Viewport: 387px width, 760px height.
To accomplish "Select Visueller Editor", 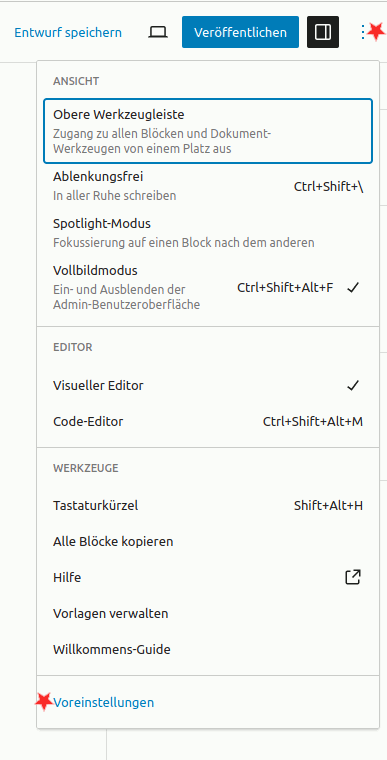I will pos(208,386).
